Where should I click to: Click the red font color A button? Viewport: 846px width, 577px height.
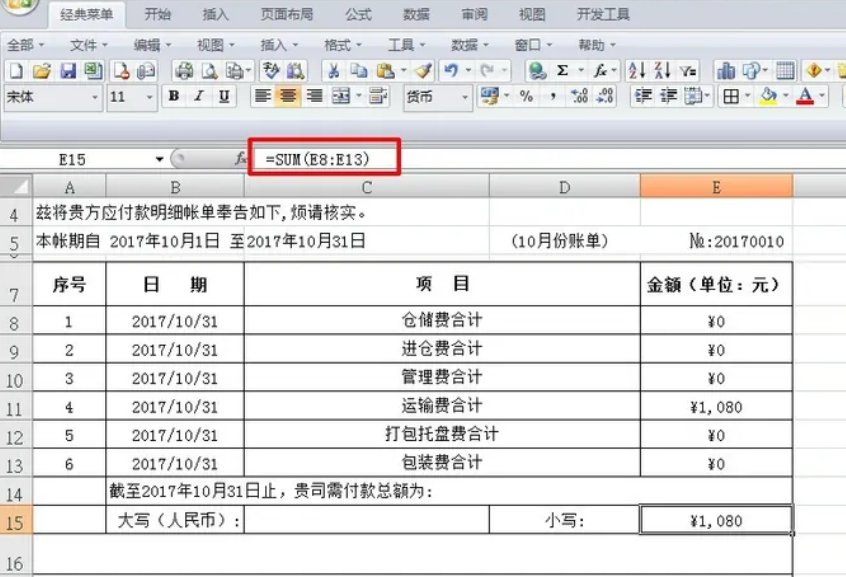coord(805,97)
